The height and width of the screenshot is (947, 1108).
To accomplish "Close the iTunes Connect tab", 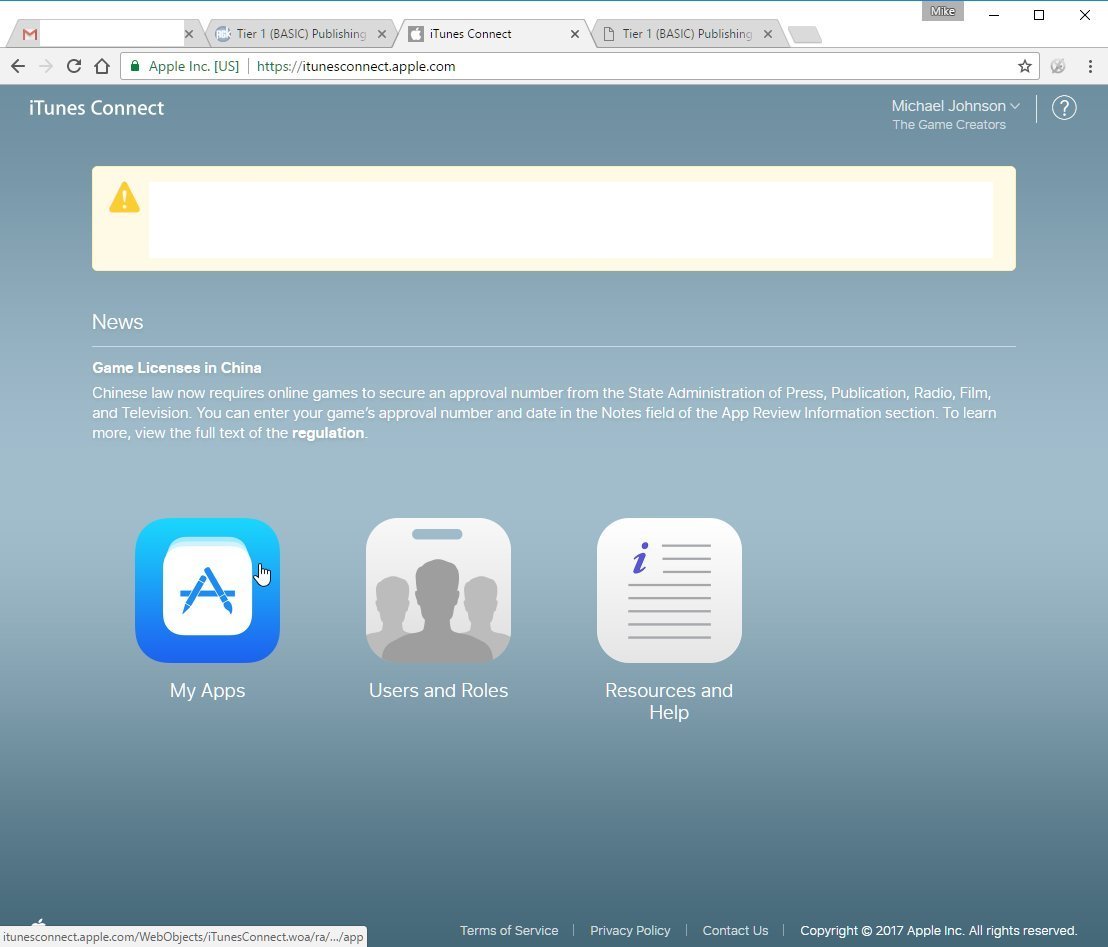I will (x=575, y=34).
